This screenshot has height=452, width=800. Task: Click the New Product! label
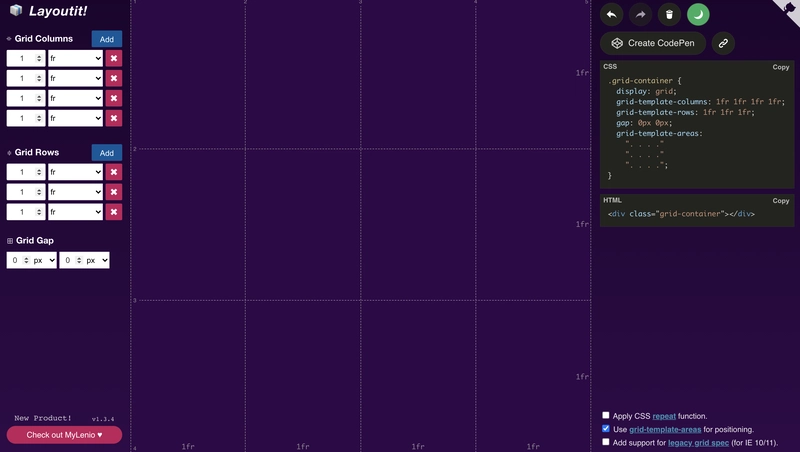coord(43,418)
